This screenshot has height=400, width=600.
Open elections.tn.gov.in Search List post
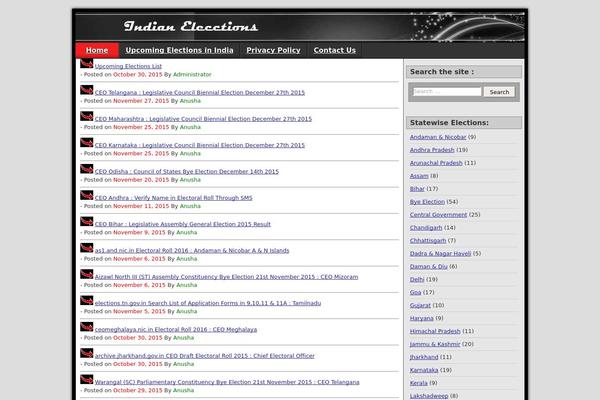(208, 303)
